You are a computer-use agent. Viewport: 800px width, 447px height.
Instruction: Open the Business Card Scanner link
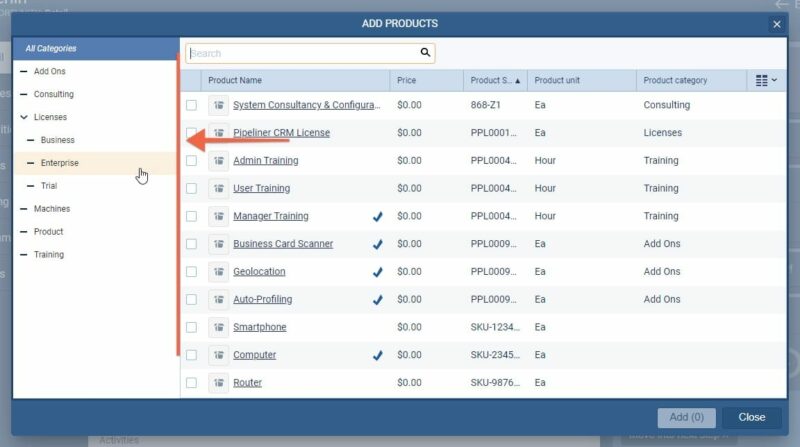pyautogui.click(x=283, y=244)
